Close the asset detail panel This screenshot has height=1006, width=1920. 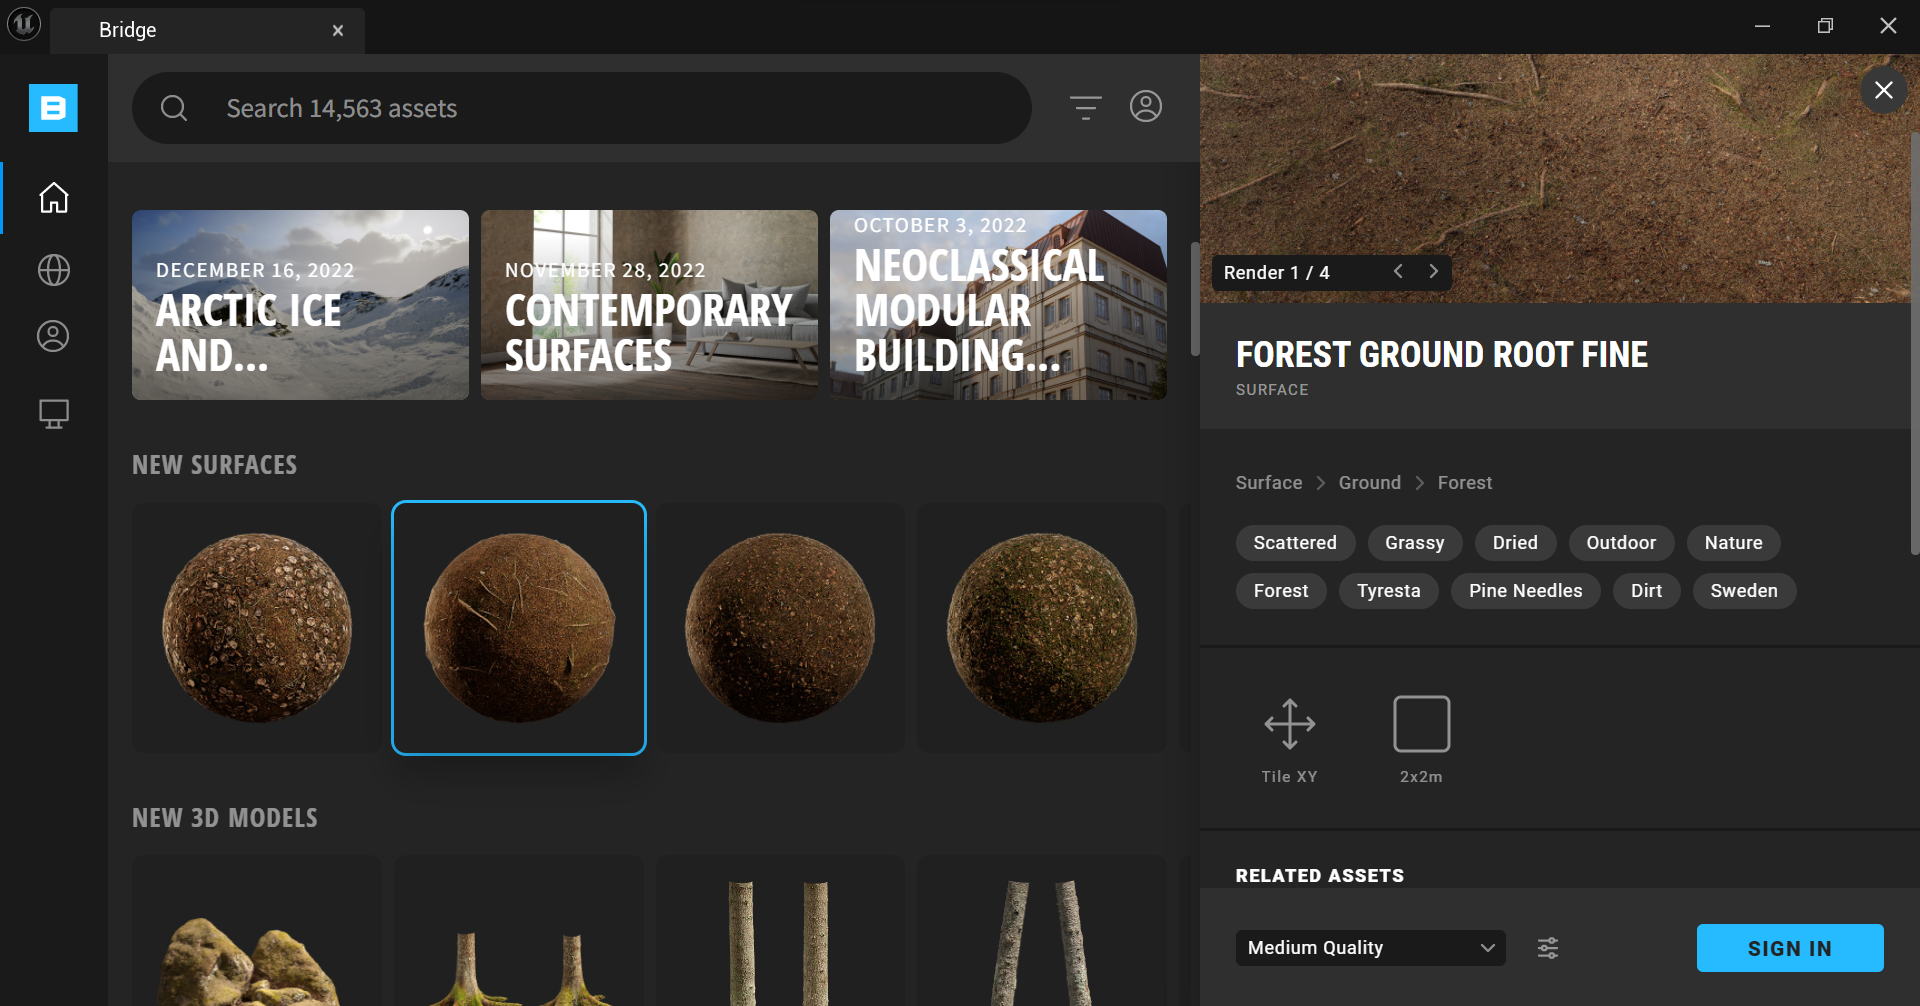pyautogui.click(x=1884, y=90)
